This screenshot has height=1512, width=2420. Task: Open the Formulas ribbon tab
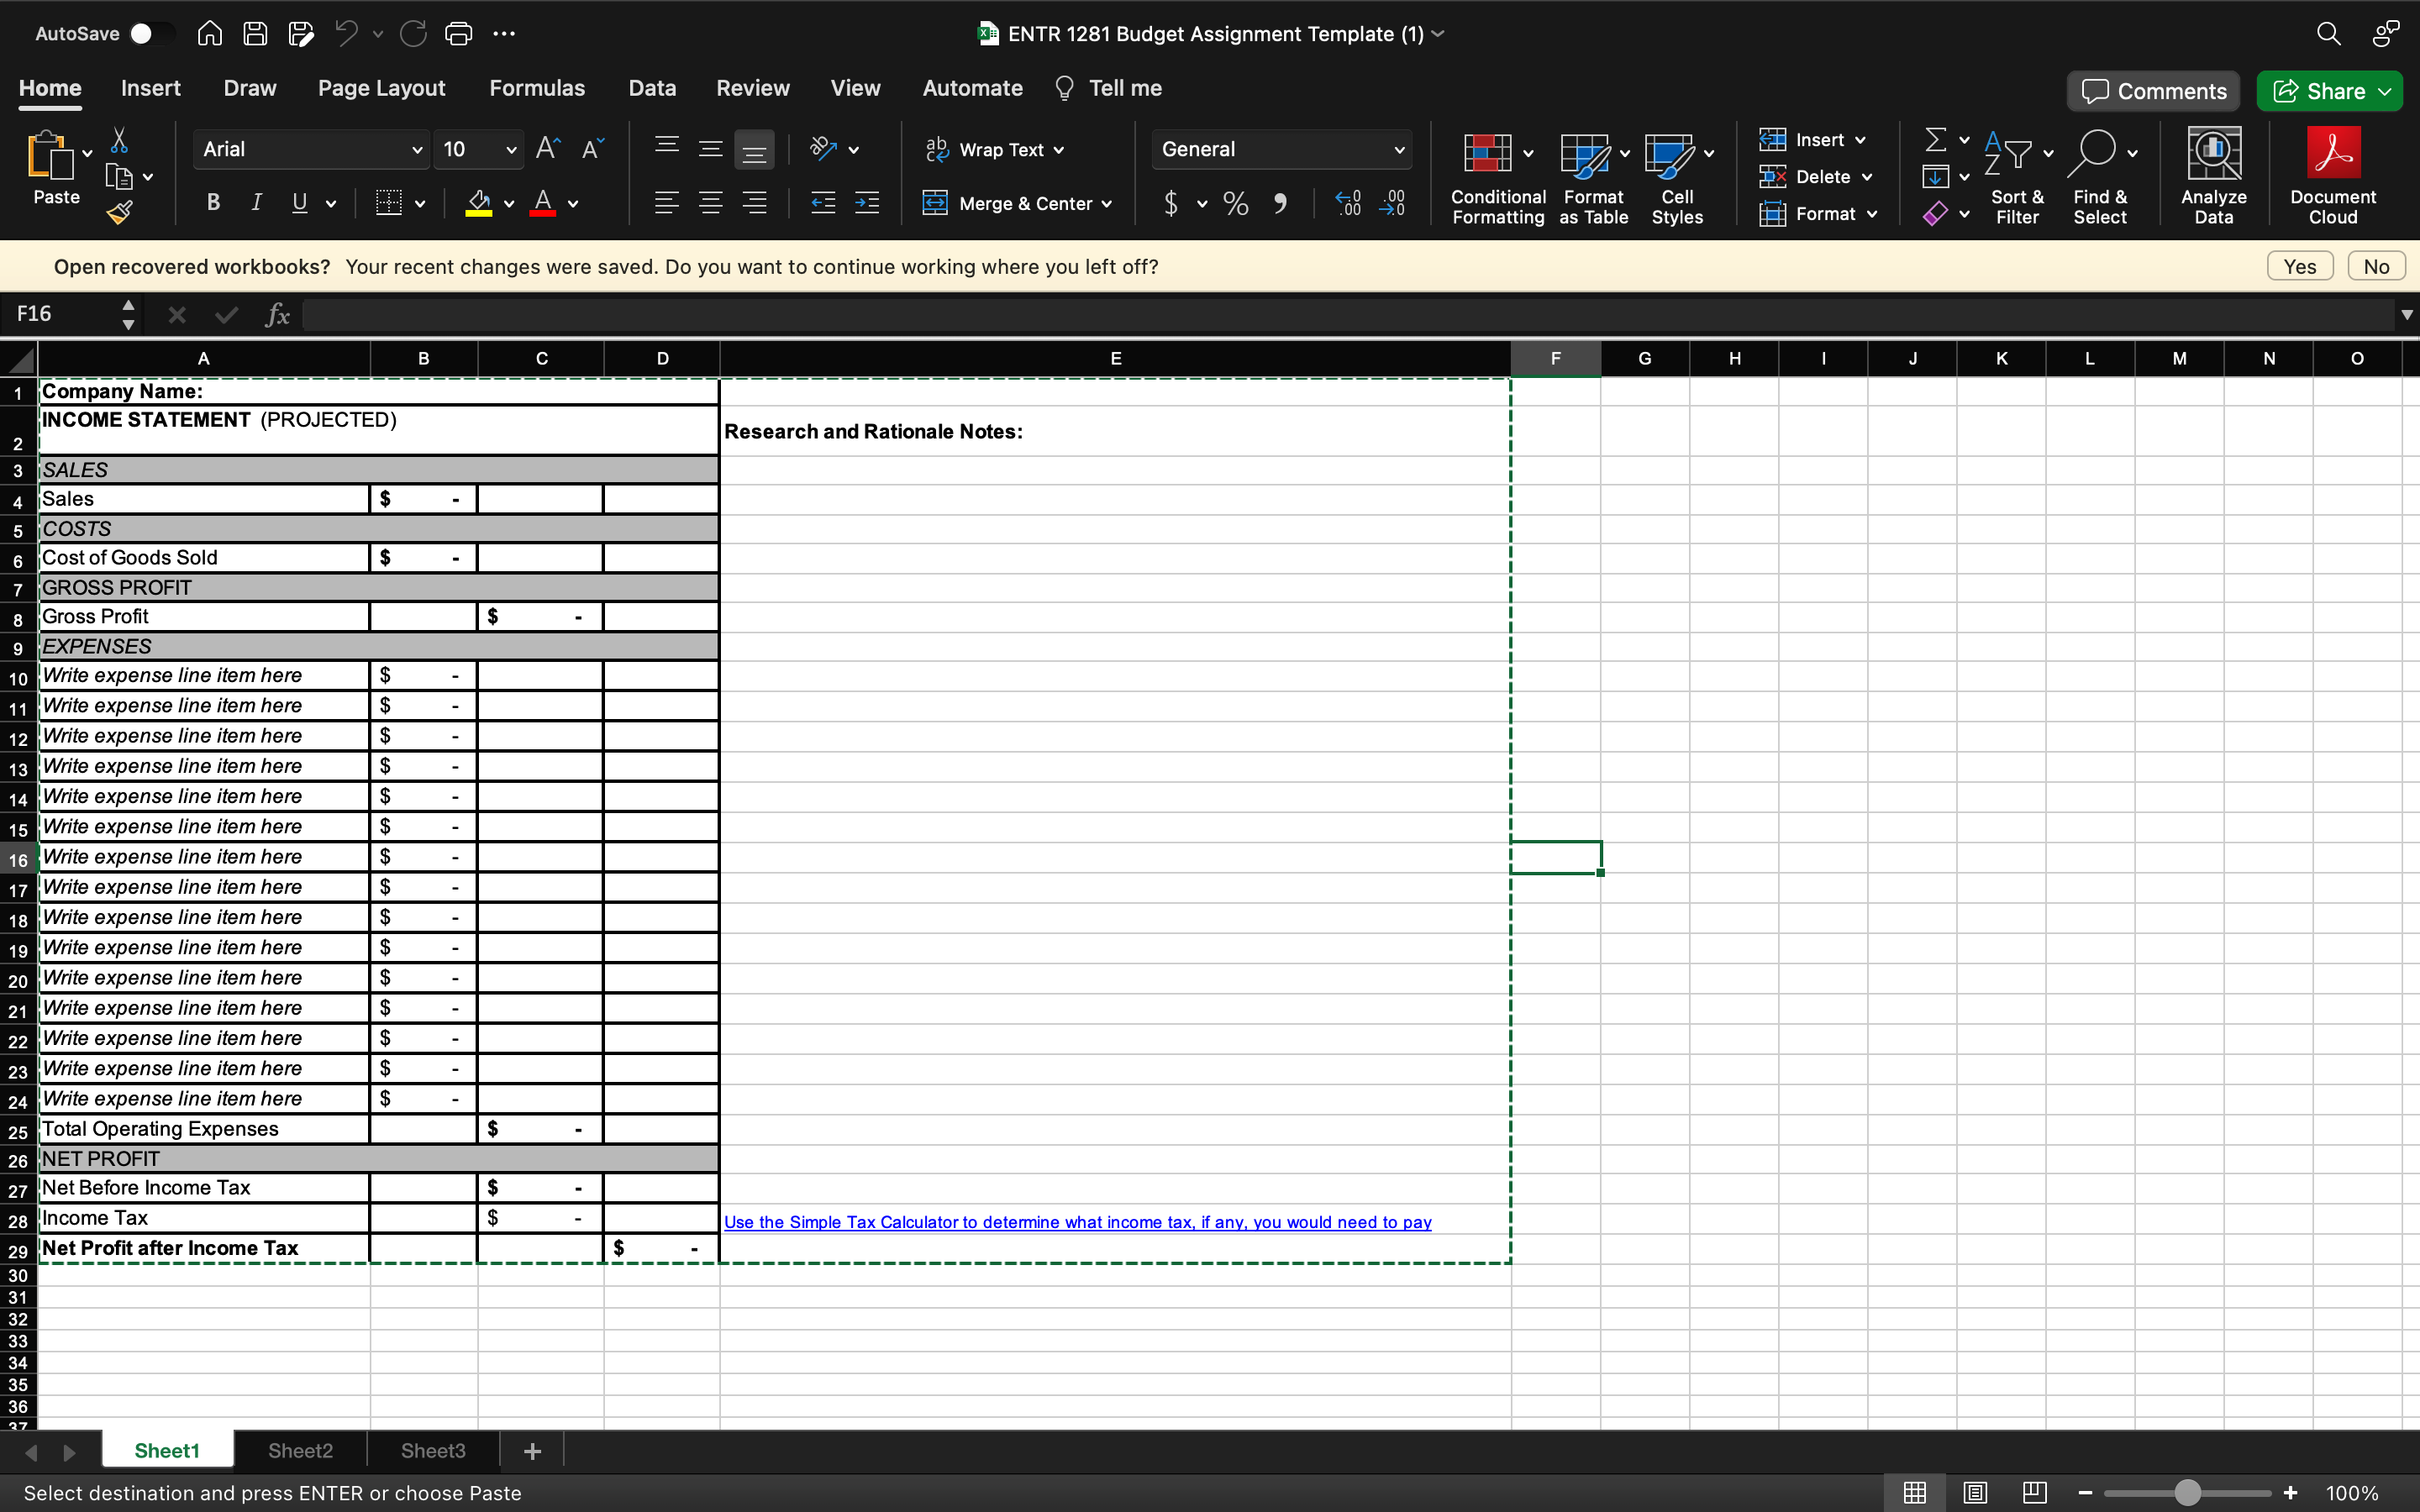pyautogui.click(x=537, y=88)
